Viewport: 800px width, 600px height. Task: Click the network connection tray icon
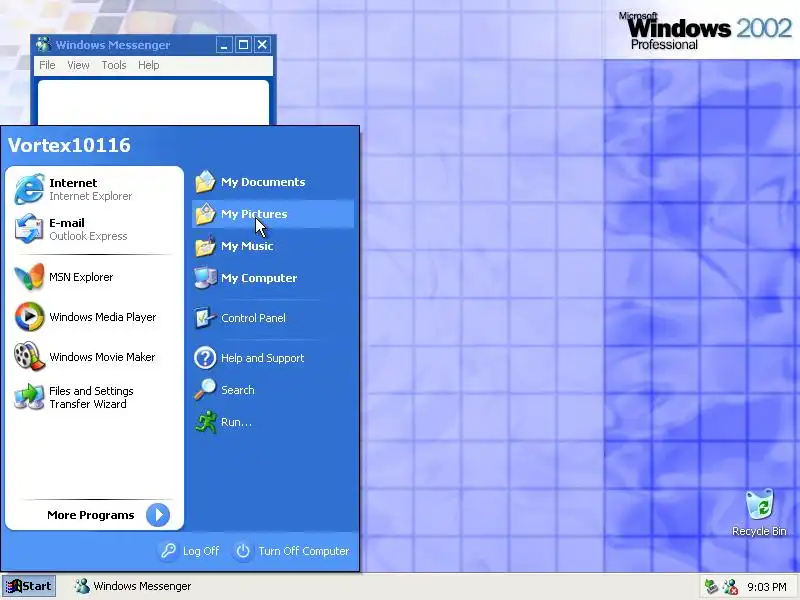tap(711, 586)
